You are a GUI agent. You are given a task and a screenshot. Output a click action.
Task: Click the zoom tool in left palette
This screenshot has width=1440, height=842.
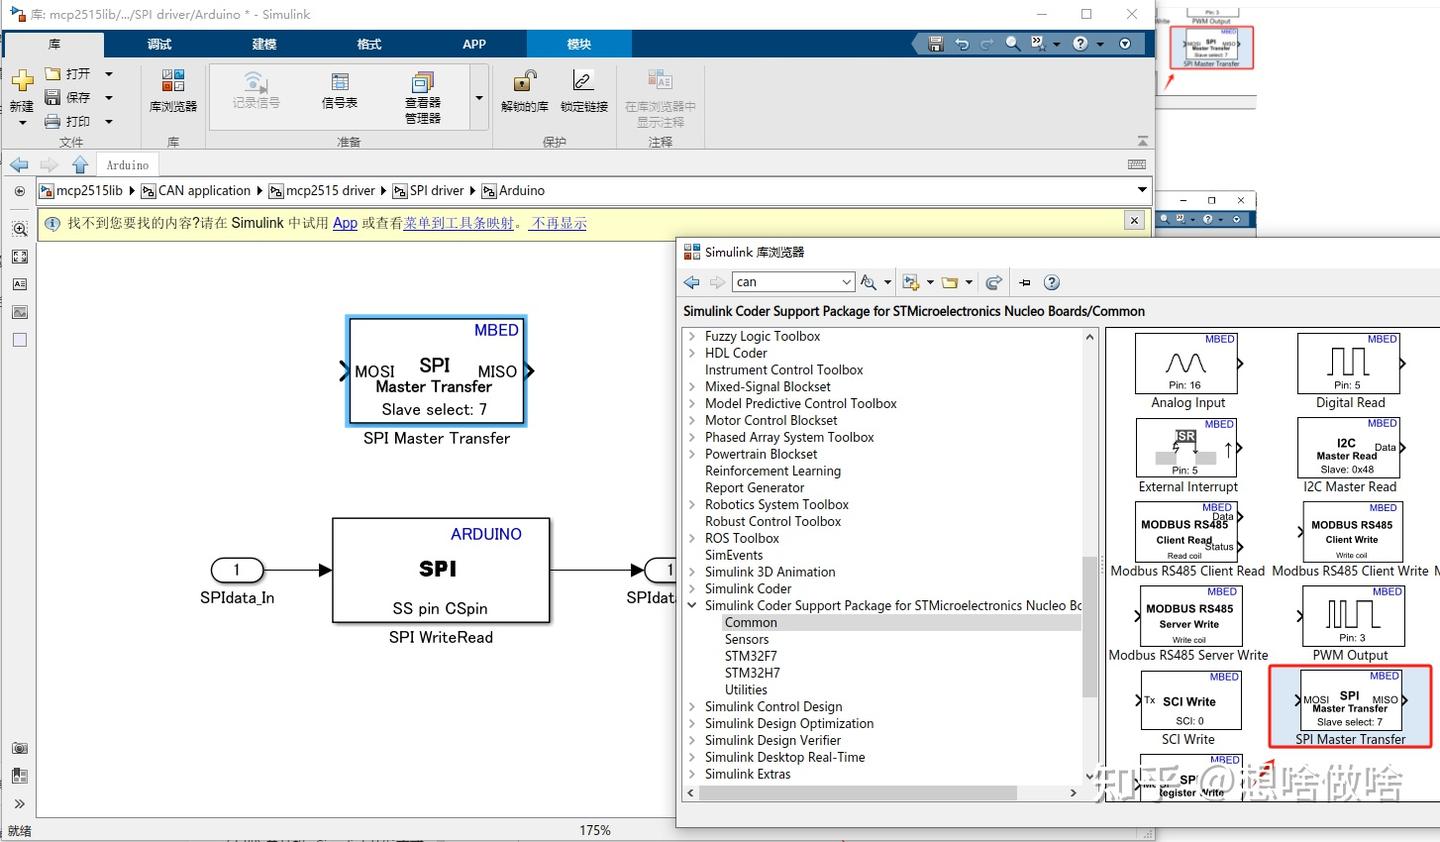pyautogui.click(x=19, y=229)
